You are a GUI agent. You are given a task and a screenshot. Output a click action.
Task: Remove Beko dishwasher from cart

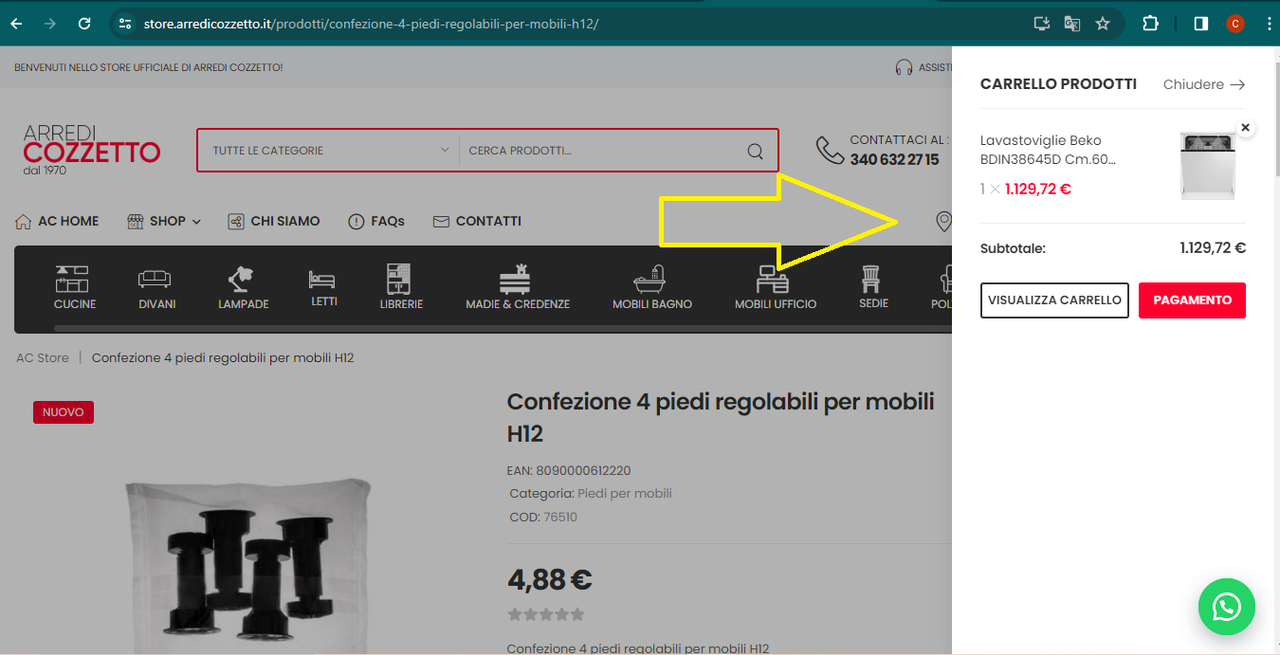(1245, 128)
